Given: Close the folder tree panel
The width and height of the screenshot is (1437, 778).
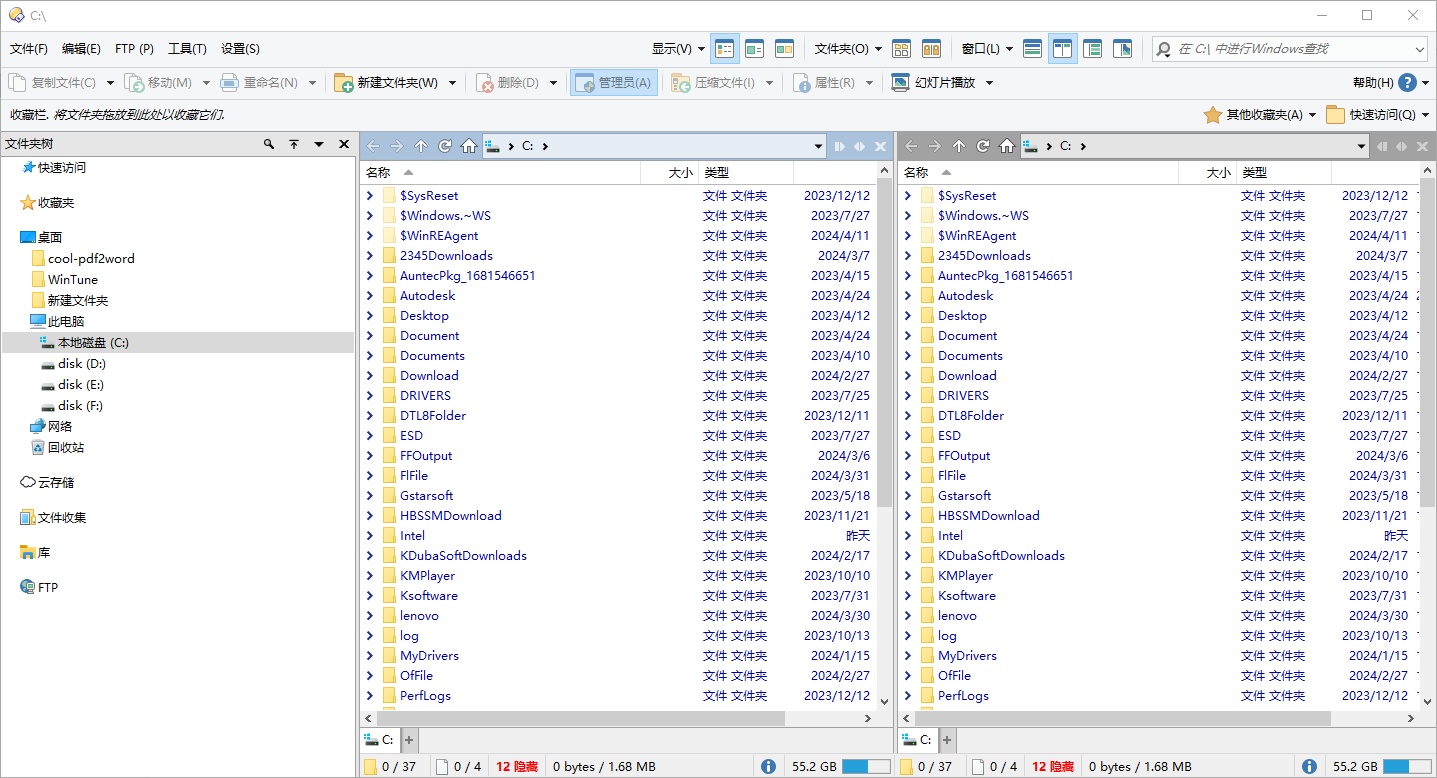Looking at the screenshot, I should [344, 144].
